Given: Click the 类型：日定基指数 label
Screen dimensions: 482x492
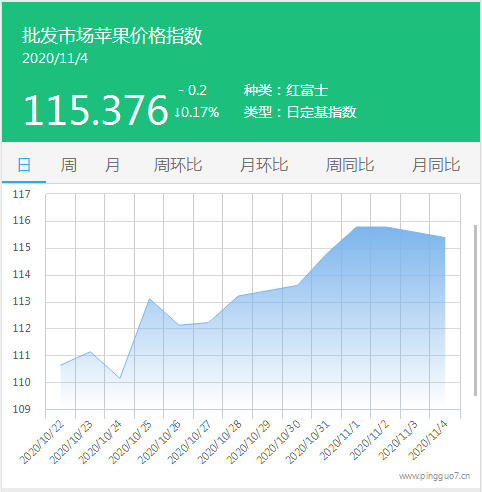Looking at the screenshot, I should (300, 112).
